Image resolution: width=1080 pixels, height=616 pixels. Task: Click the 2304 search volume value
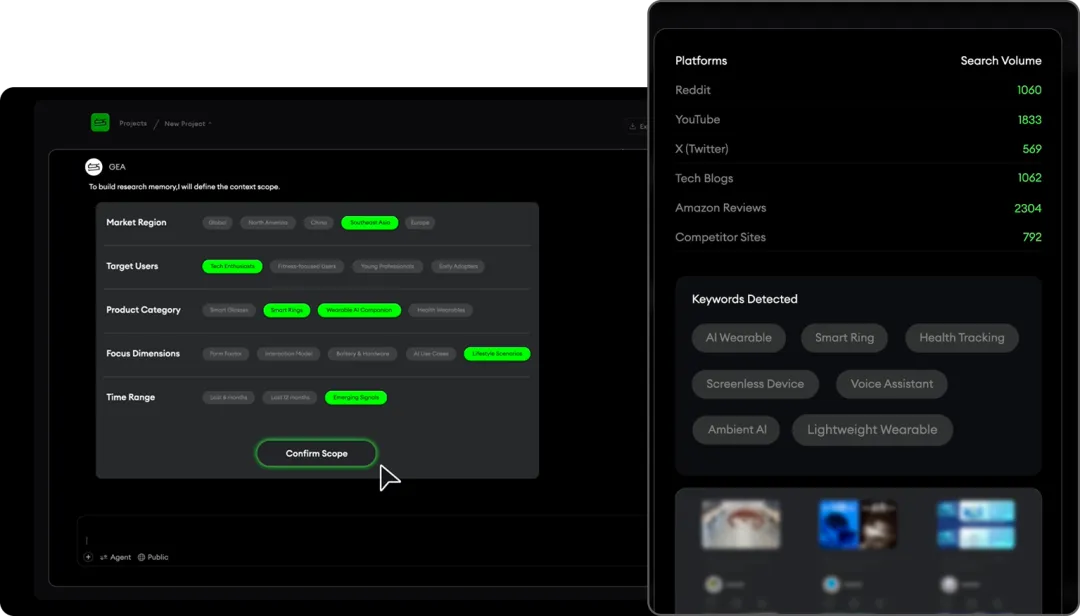click(1028, 208)
